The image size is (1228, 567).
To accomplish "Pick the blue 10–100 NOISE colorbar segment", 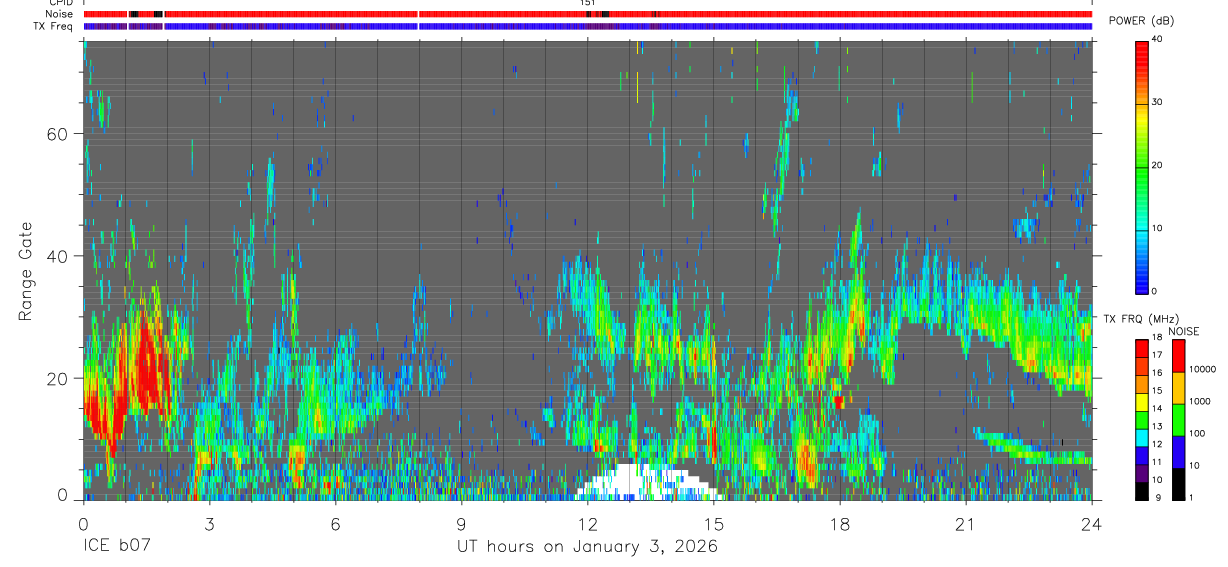I will (1178, 452).
